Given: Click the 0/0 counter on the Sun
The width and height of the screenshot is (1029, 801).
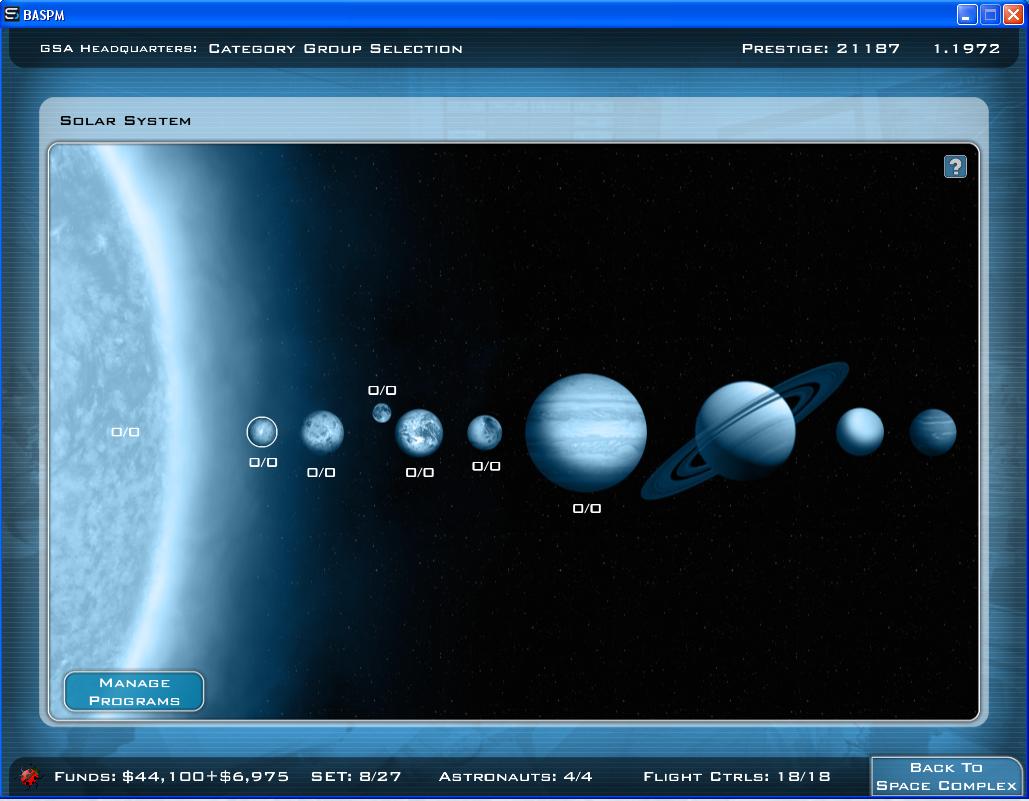Looking at the screenshot, I should [x=125, y=432].
